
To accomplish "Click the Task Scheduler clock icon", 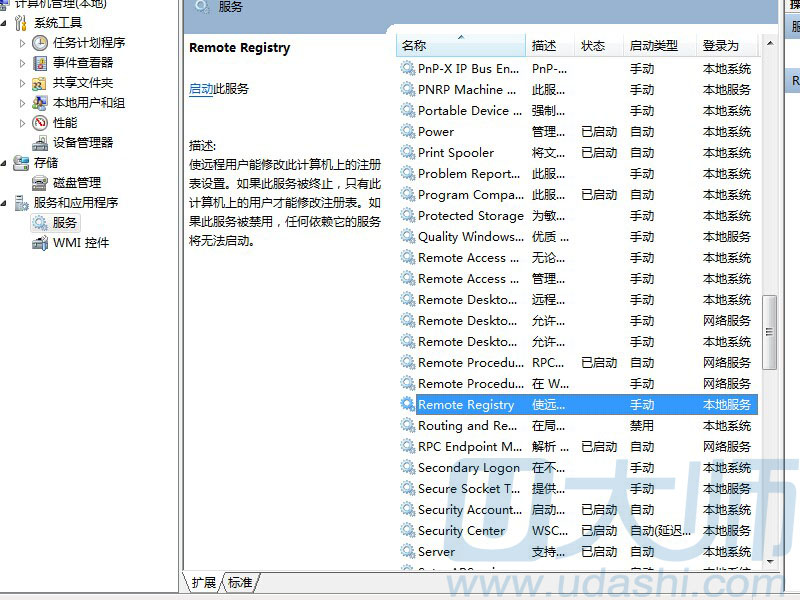I will [40, 43].
